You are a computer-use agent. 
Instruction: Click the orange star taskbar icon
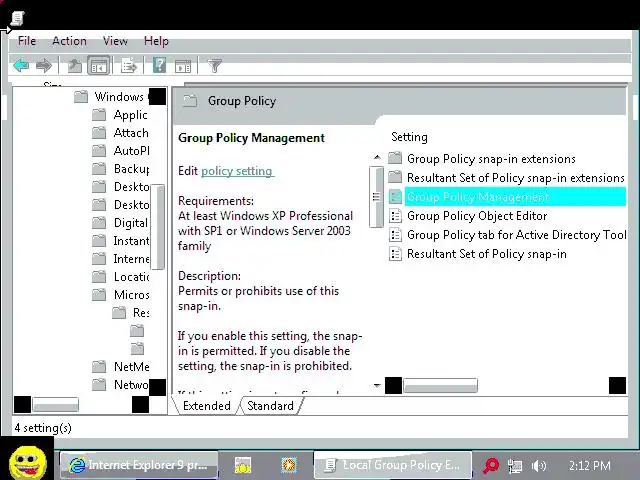coord(289,465)
